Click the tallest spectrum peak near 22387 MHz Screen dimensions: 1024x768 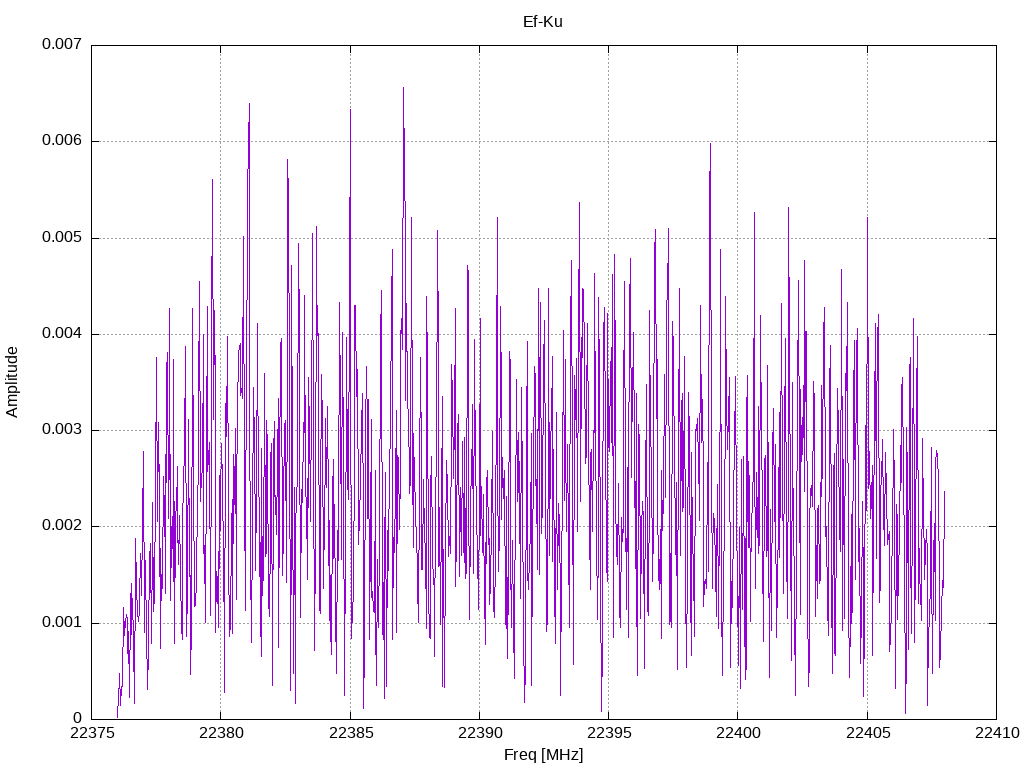(403, 89)
